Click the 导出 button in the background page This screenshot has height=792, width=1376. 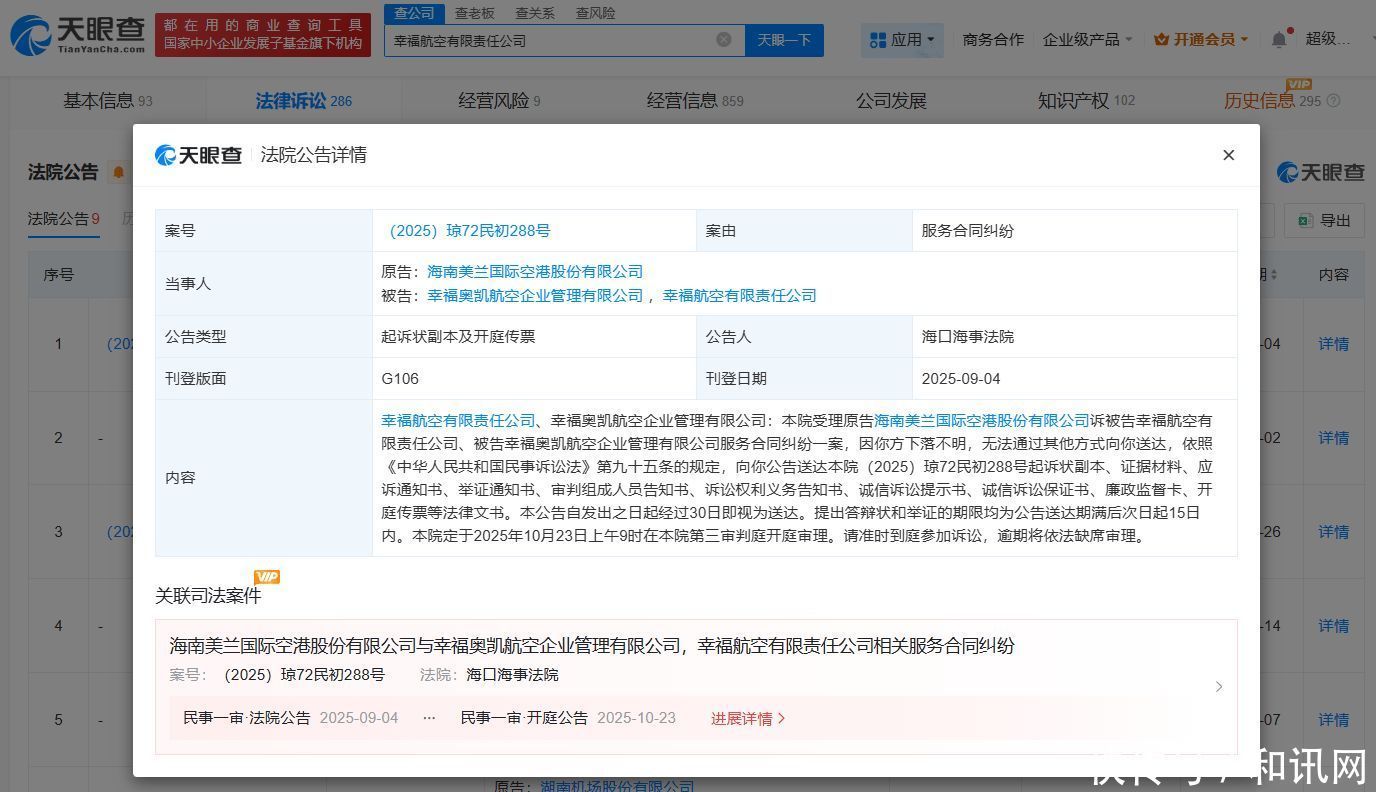point(1324,221)
